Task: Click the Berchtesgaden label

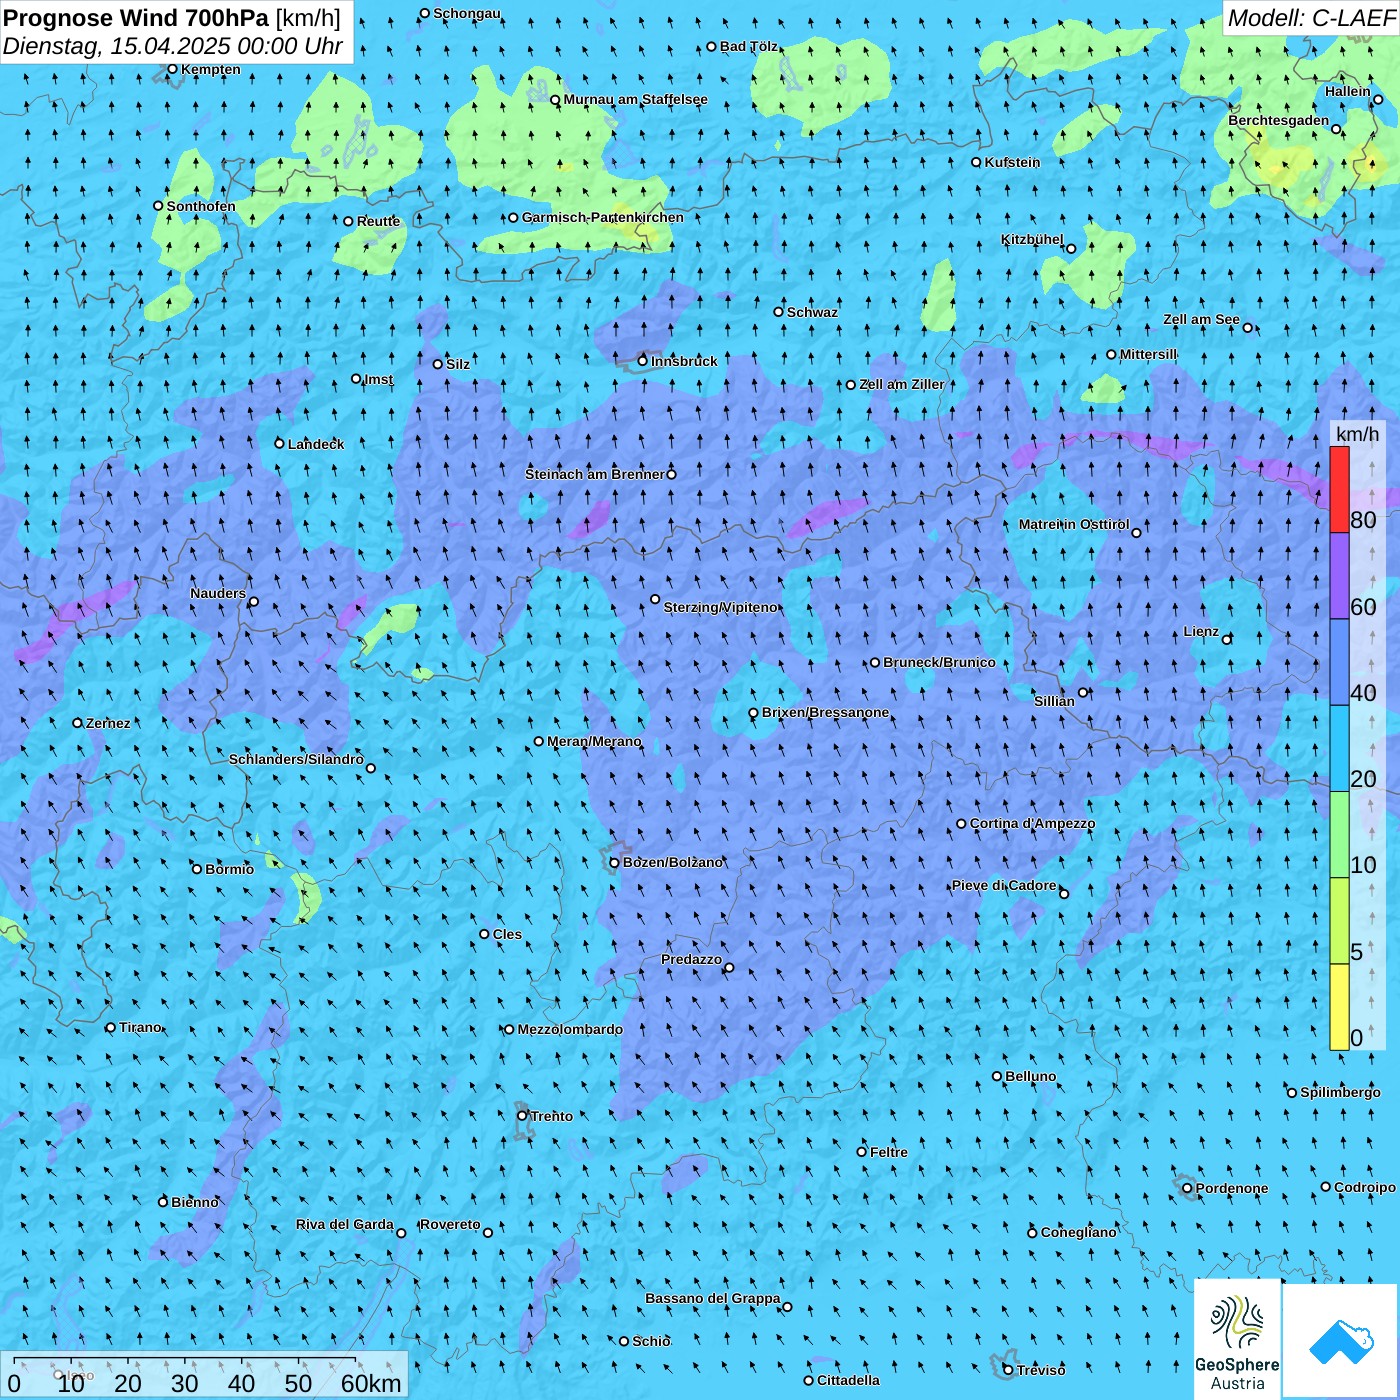Action: pyautogui.click(x=1278, y=120)
